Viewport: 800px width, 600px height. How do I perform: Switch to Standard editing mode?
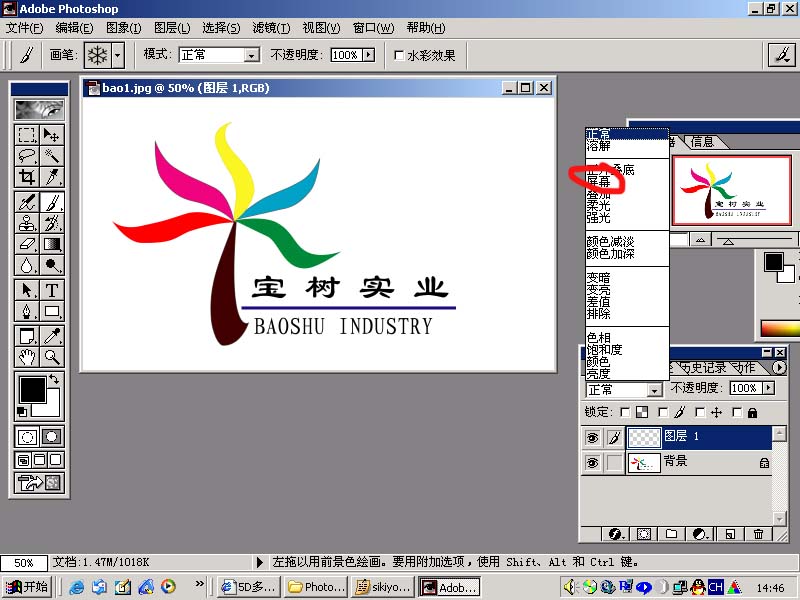click(27, 437)
